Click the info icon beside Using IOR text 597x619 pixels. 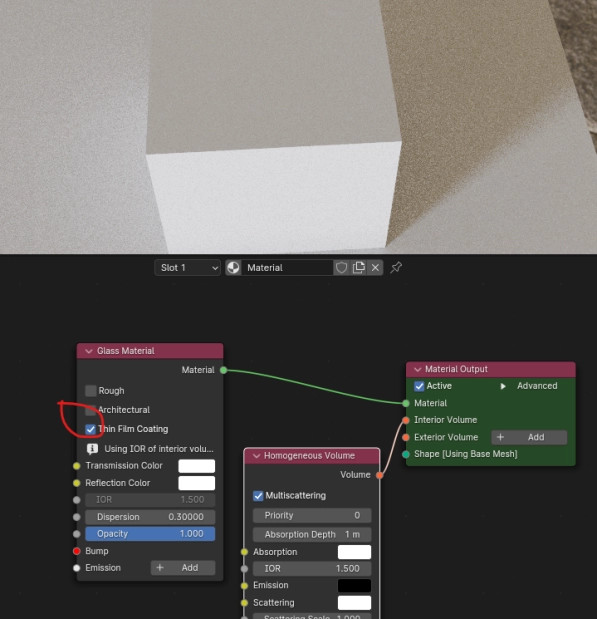coord(92,448)
